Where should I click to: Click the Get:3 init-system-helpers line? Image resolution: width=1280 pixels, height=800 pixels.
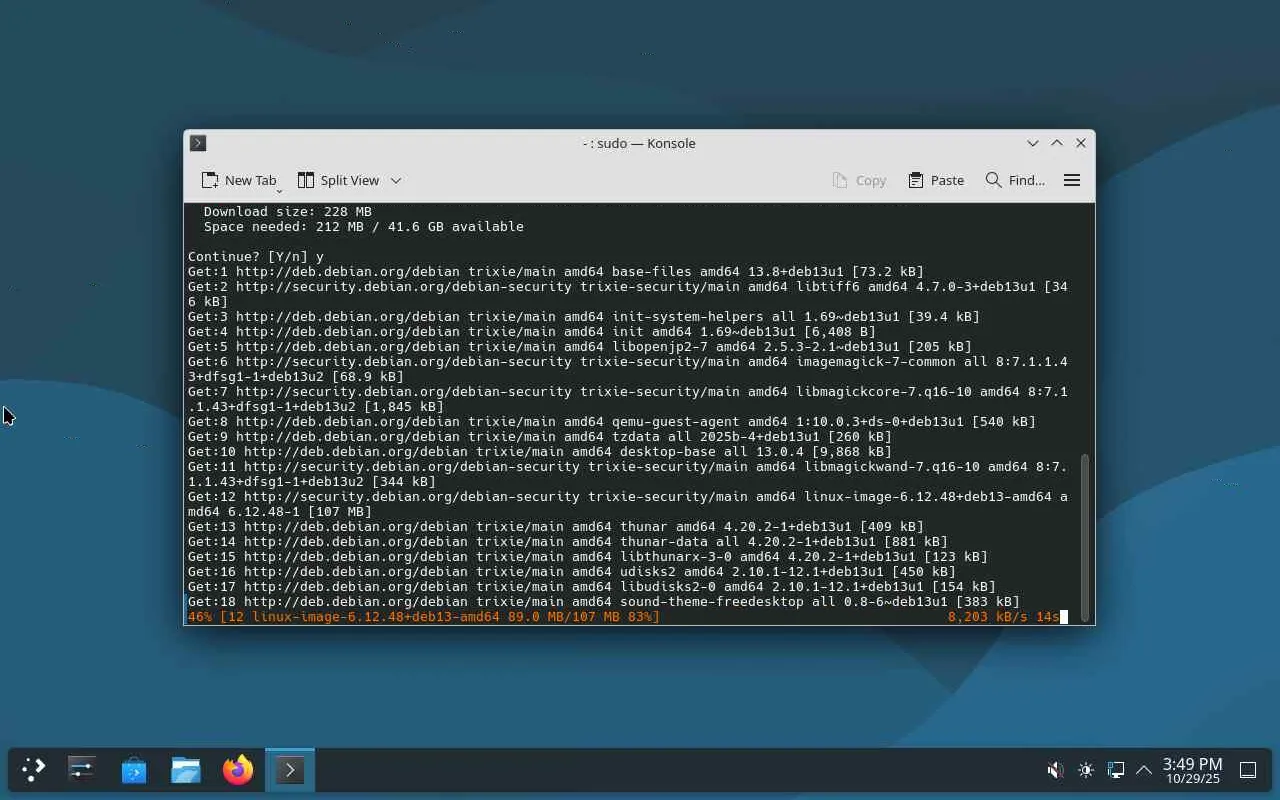584,317
